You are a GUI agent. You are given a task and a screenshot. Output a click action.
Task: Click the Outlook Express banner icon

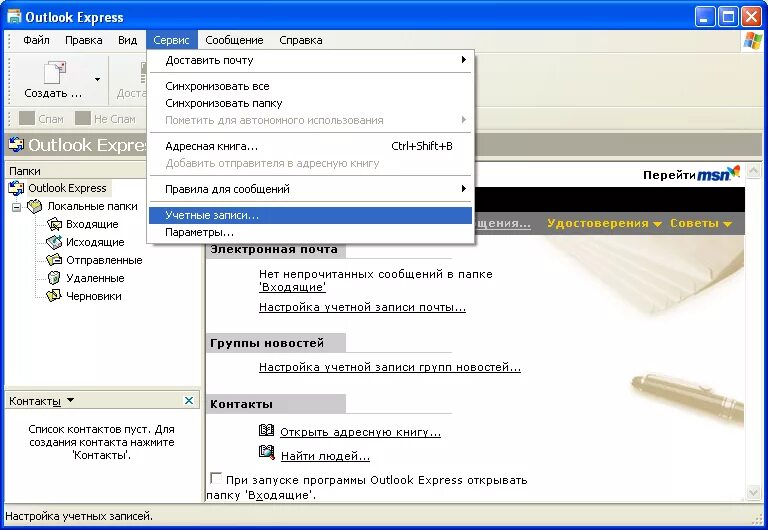click(16, 145)
